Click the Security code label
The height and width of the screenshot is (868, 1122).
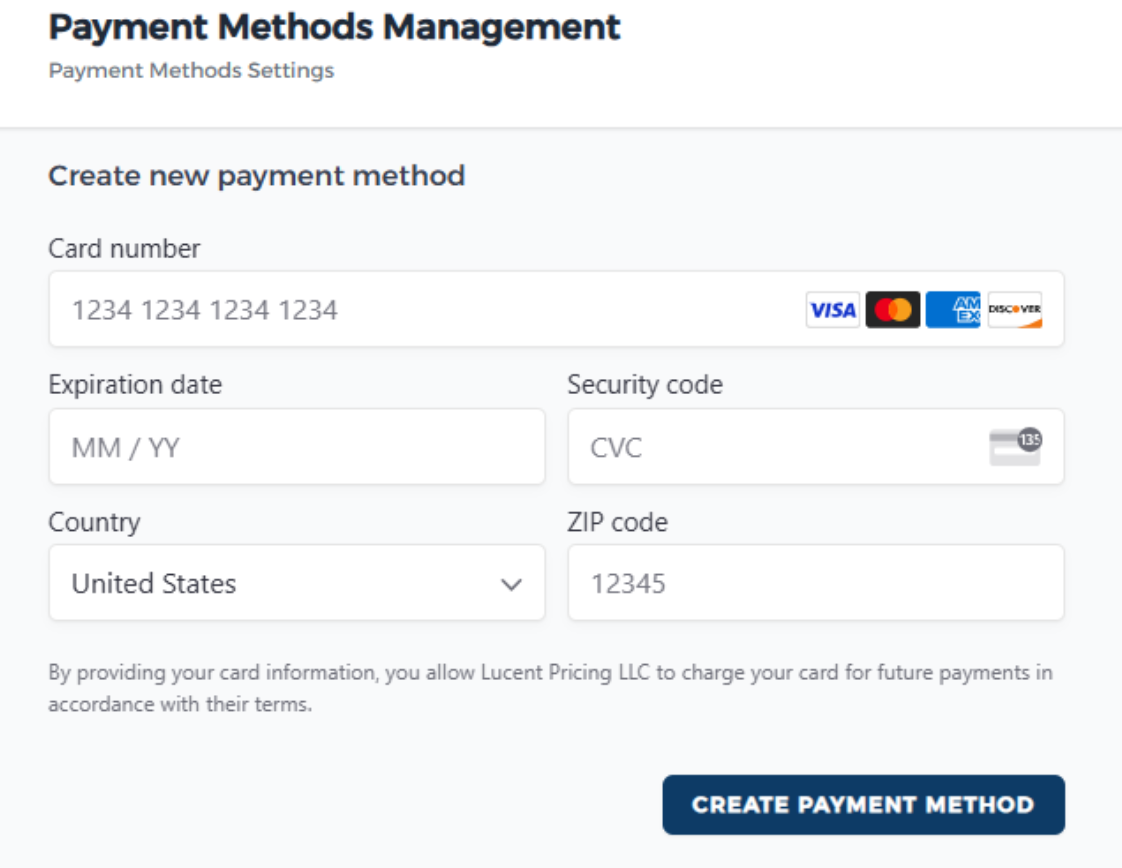644,384
